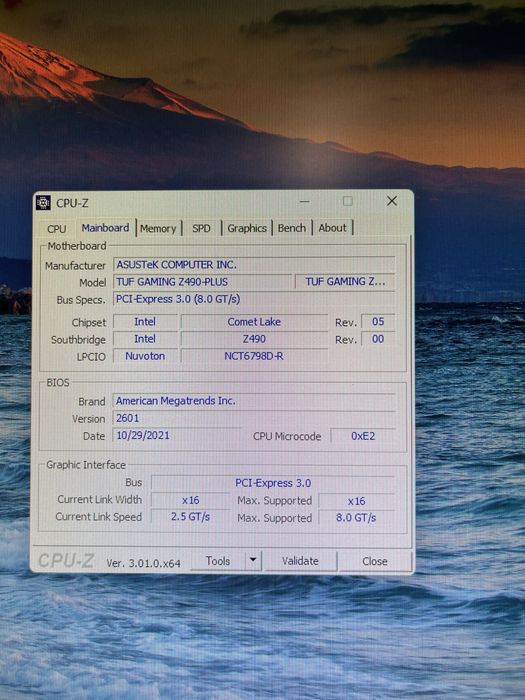The width and height of the screenshot is (525, 700).
Task: Click the Max. Supported link width x16
Action: 357,501
